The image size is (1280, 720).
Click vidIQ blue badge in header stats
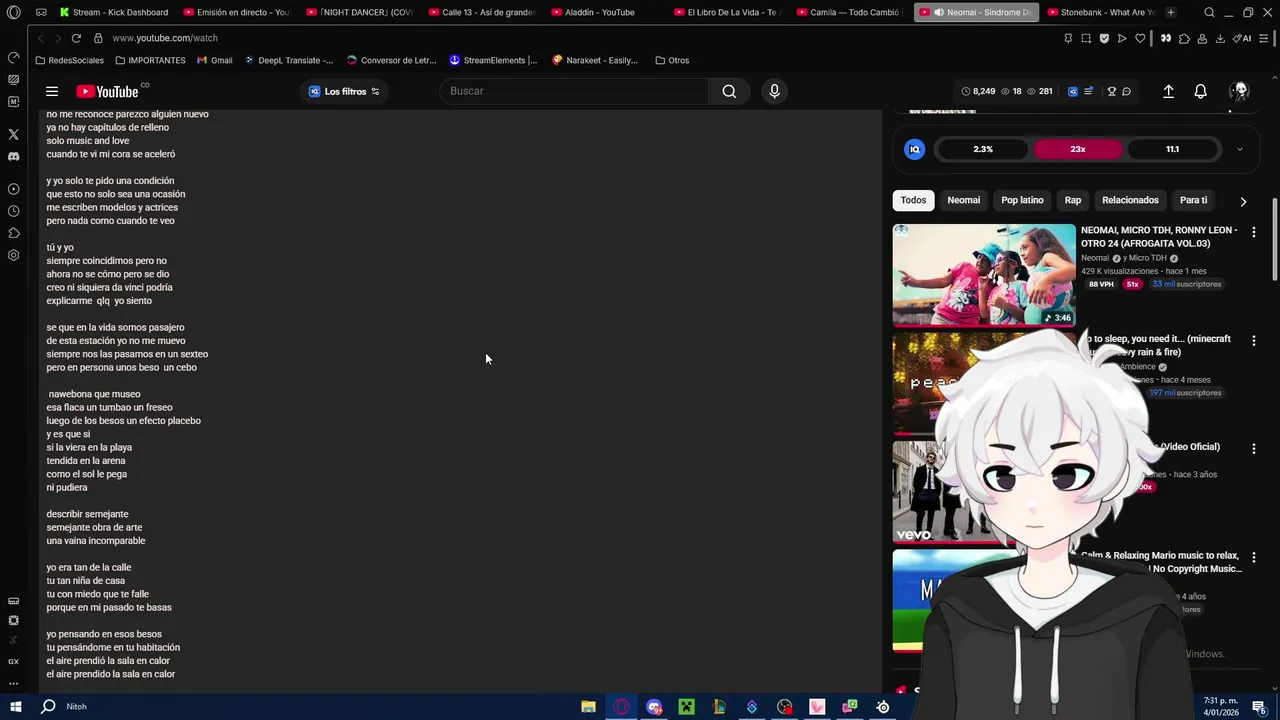point(1073,91)
